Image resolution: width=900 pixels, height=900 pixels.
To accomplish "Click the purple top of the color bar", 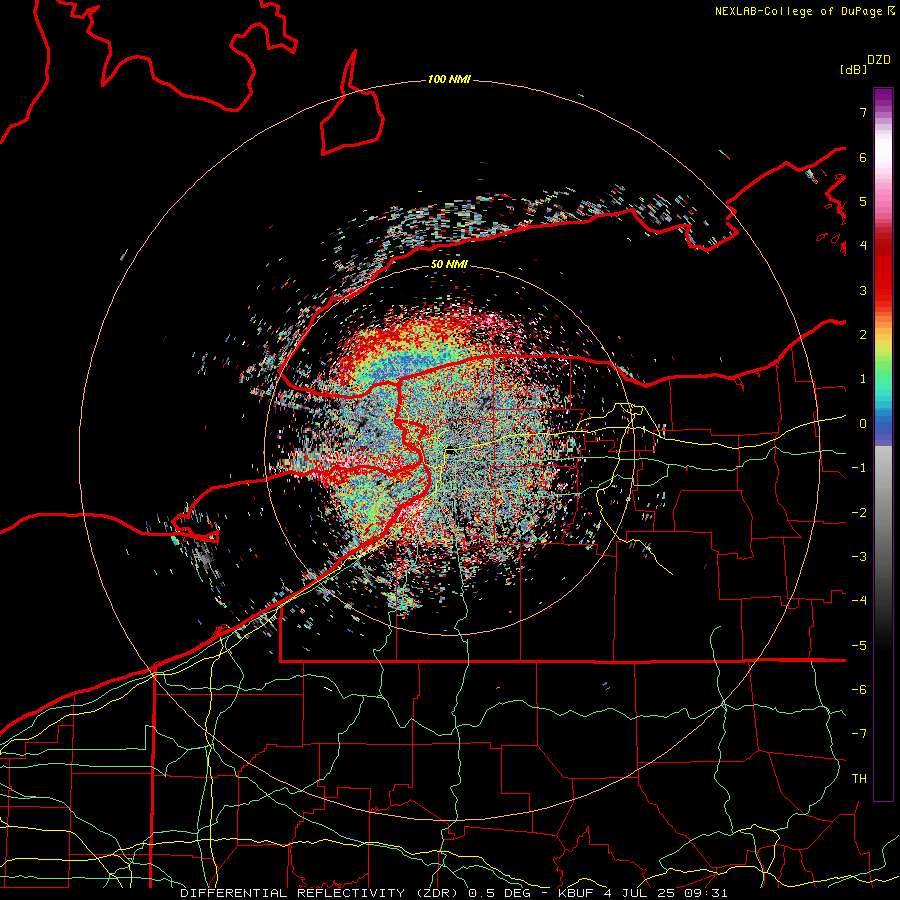I will 883,99.
